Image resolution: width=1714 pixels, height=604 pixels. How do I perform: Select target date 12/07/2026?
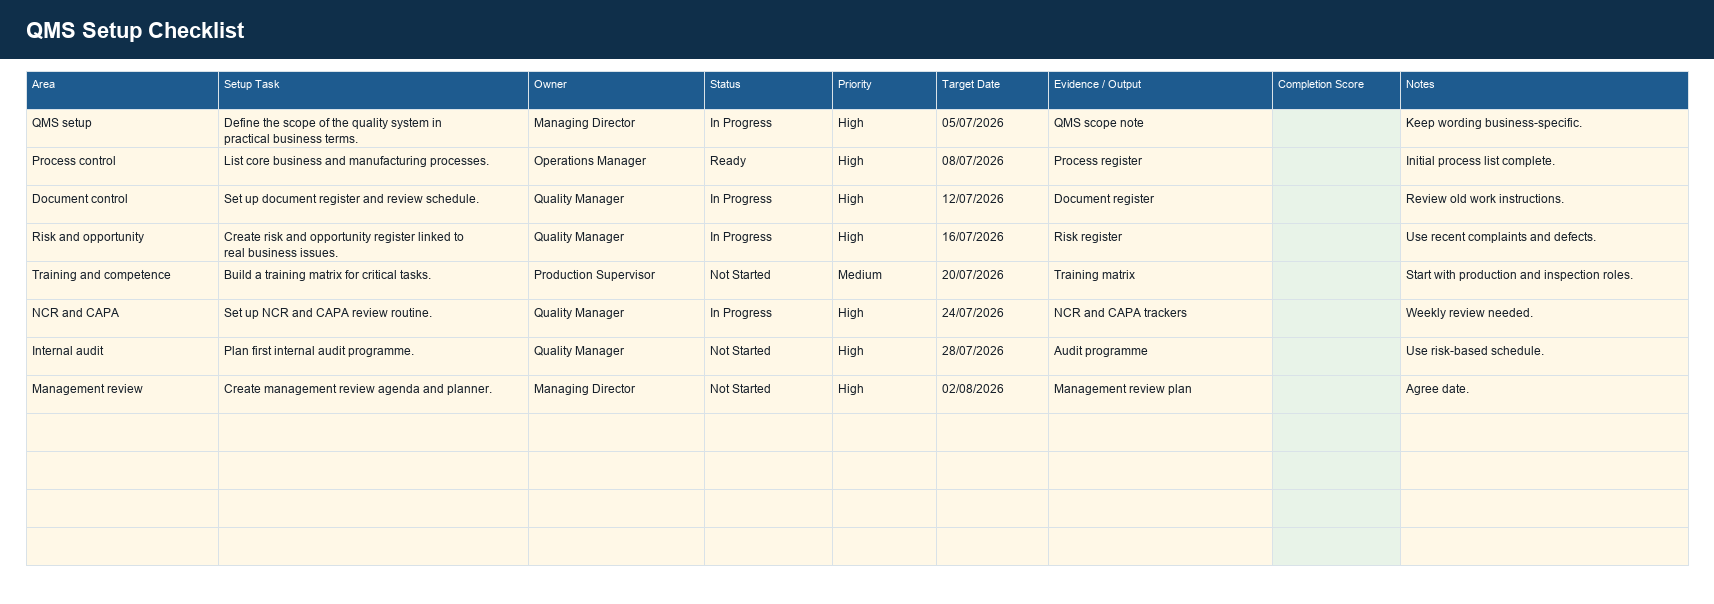point(992,204)
